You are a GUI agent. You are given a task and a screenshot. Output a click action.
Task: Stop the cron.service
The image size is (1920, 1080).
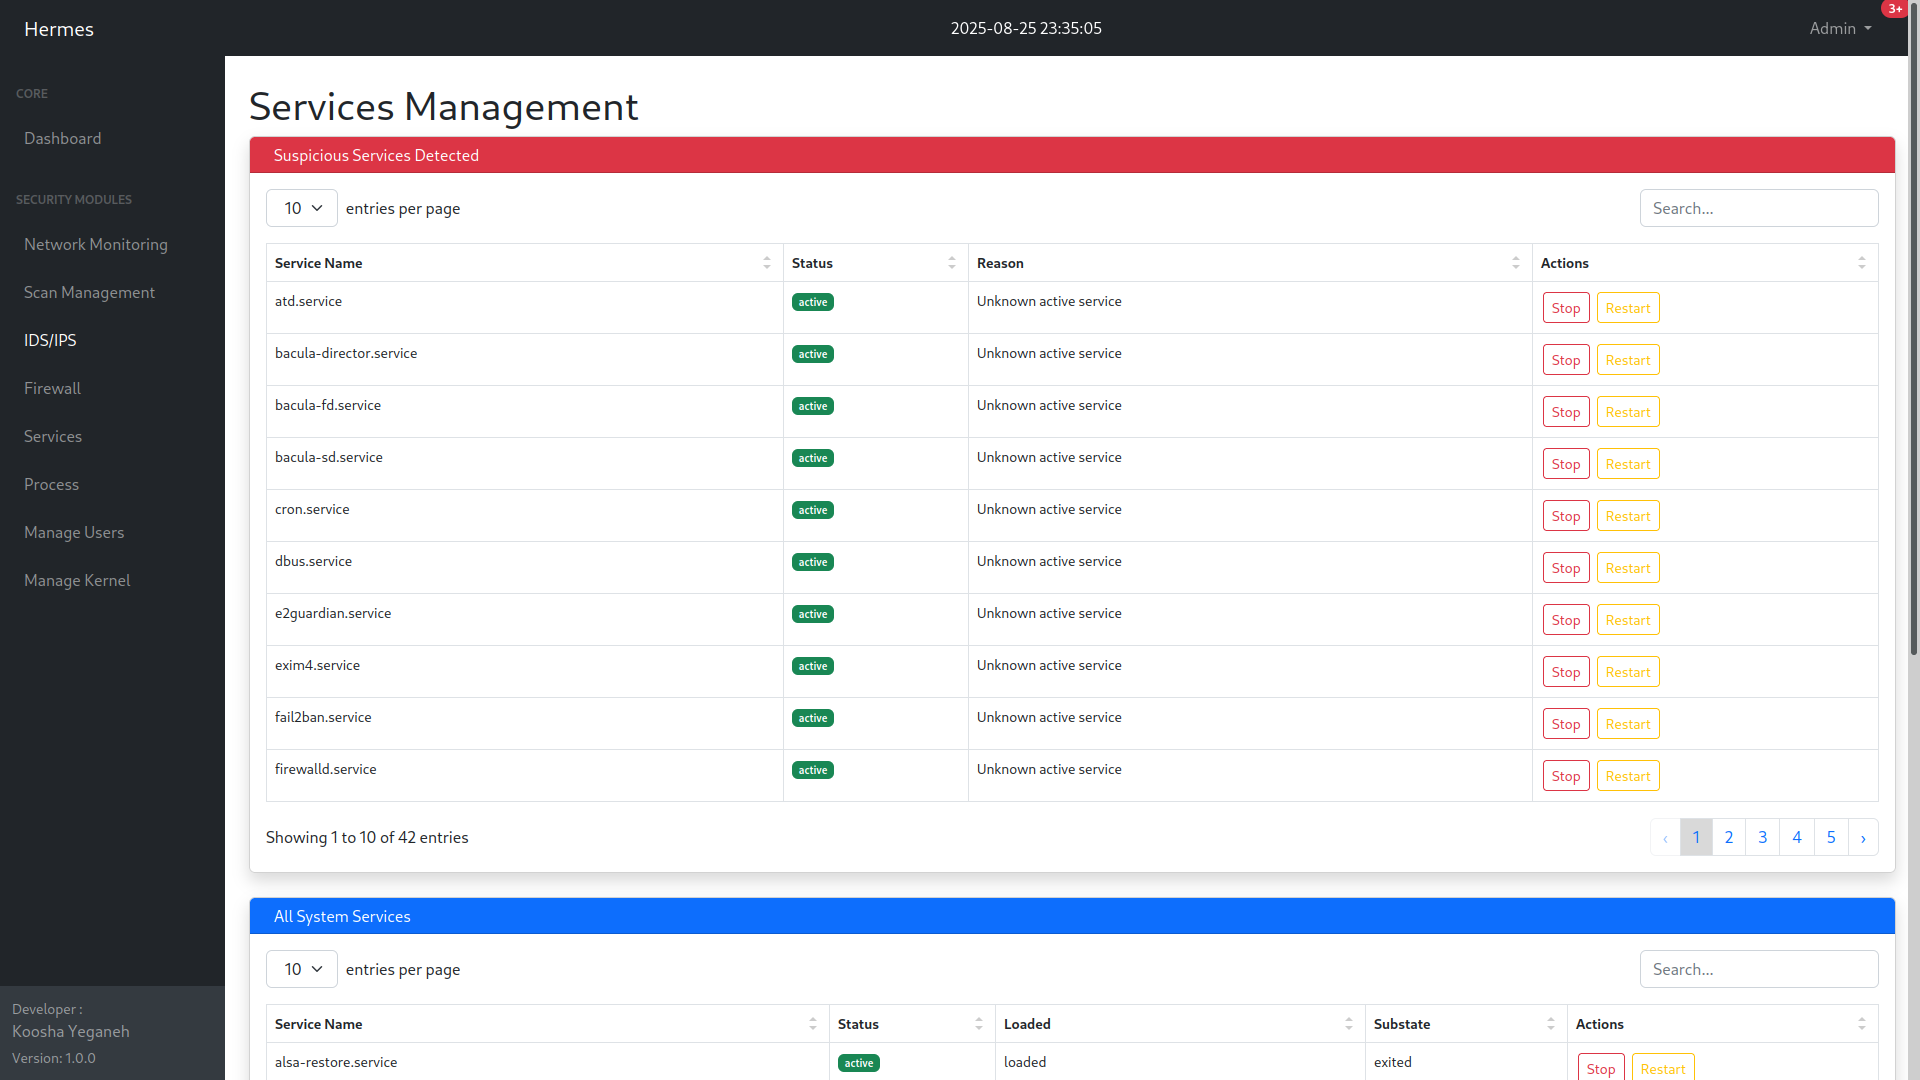1566,515
